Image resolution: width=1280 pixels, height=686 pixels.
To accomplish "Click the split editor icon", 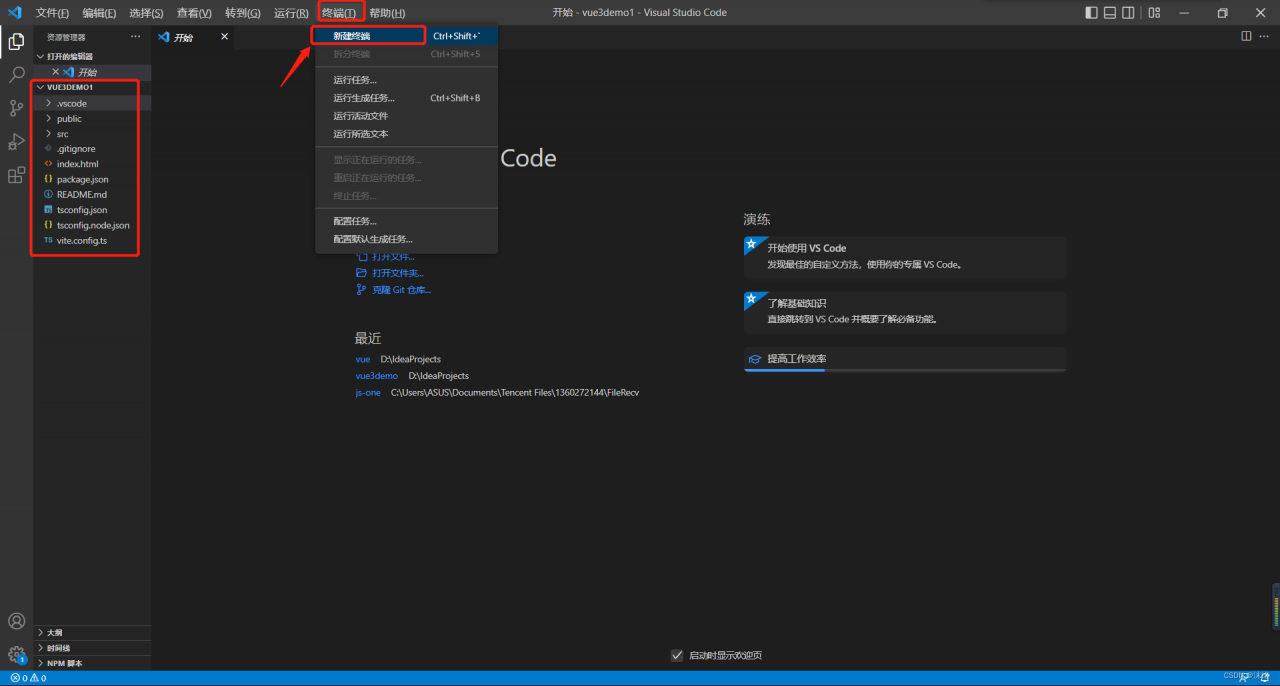I will 1246,36.
